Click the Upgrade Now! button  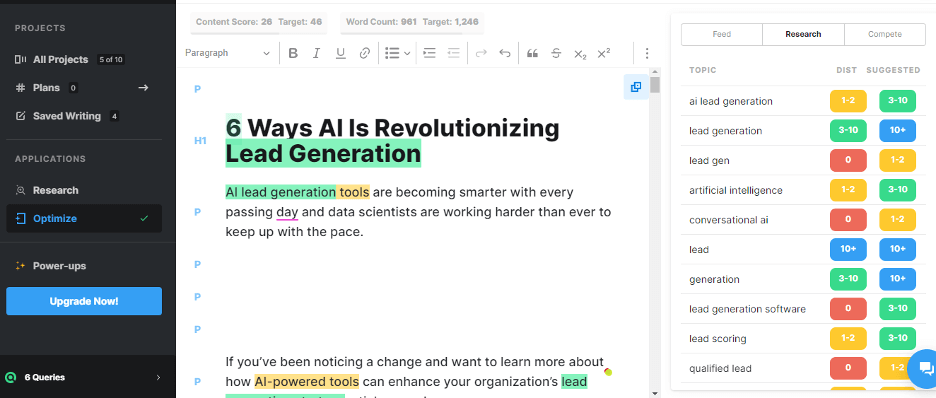point(84,301)
